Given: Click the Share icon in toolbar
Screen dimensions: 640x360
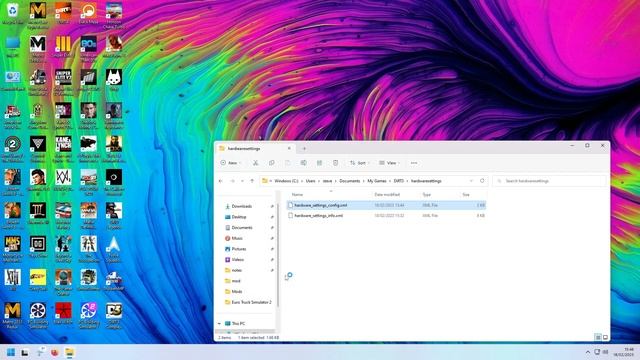Looking at the screenshot, I should coord(319,163).
